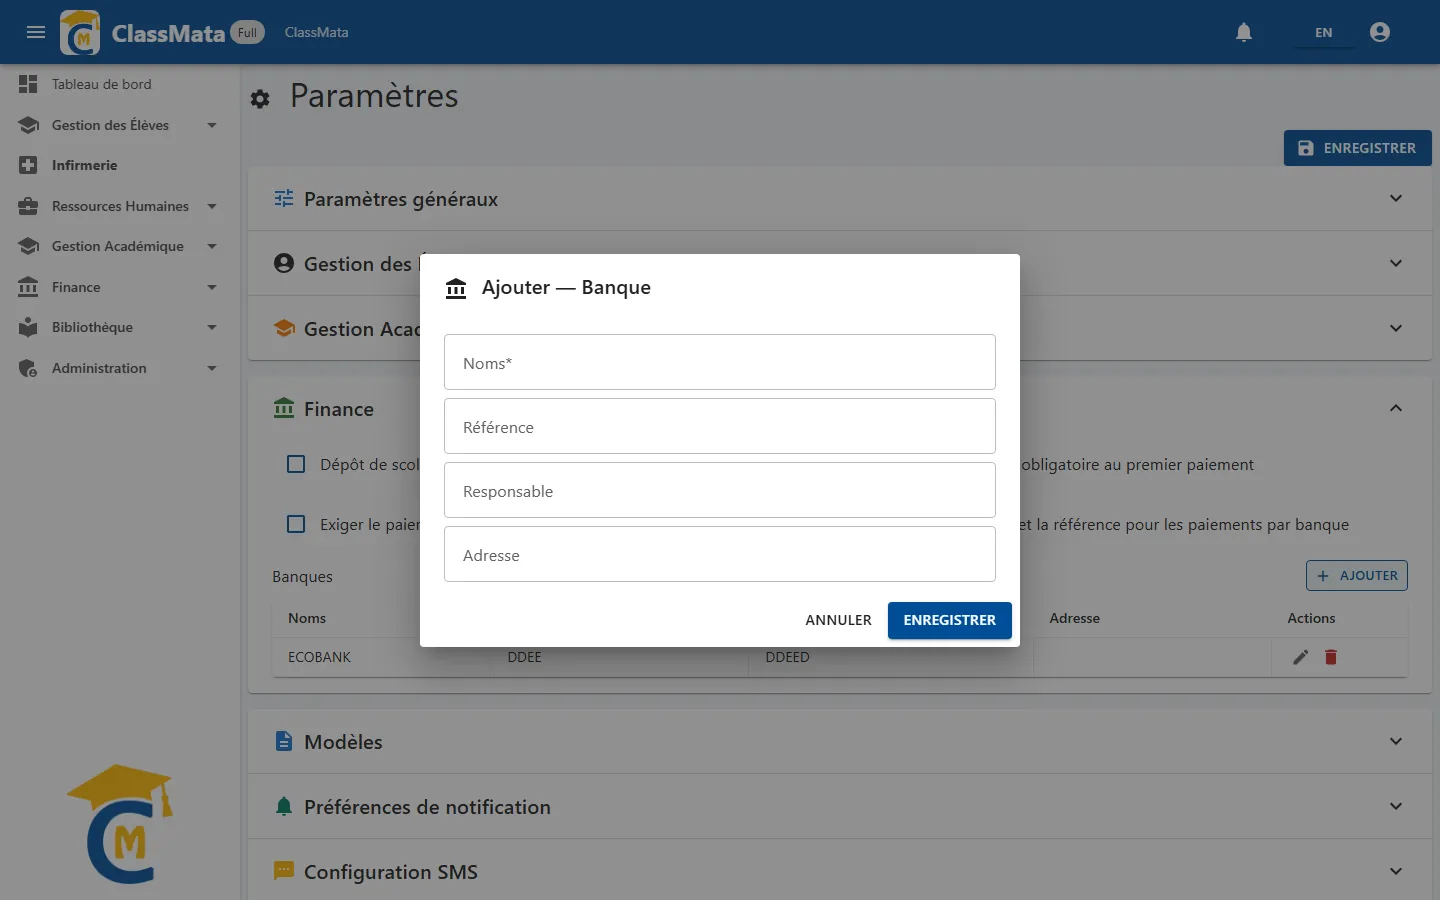Focus the Noms input field
Image resolution: width=1440 pixels, height=900 pixels.
[x=720, y=362]
